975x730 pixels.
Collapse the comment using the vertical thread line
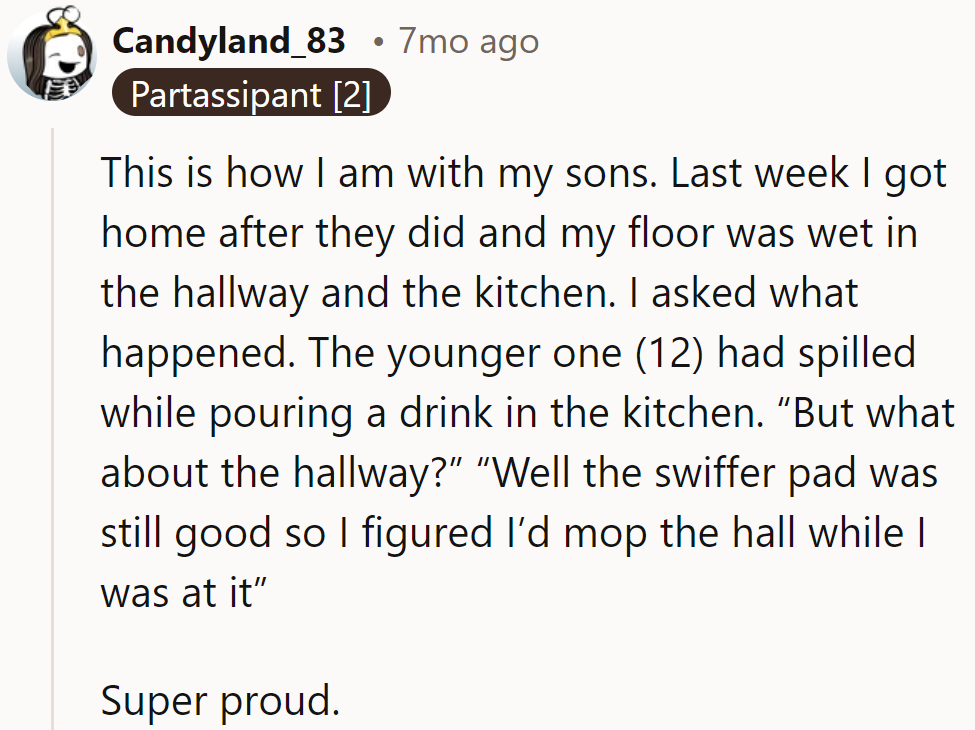point(52,430)
